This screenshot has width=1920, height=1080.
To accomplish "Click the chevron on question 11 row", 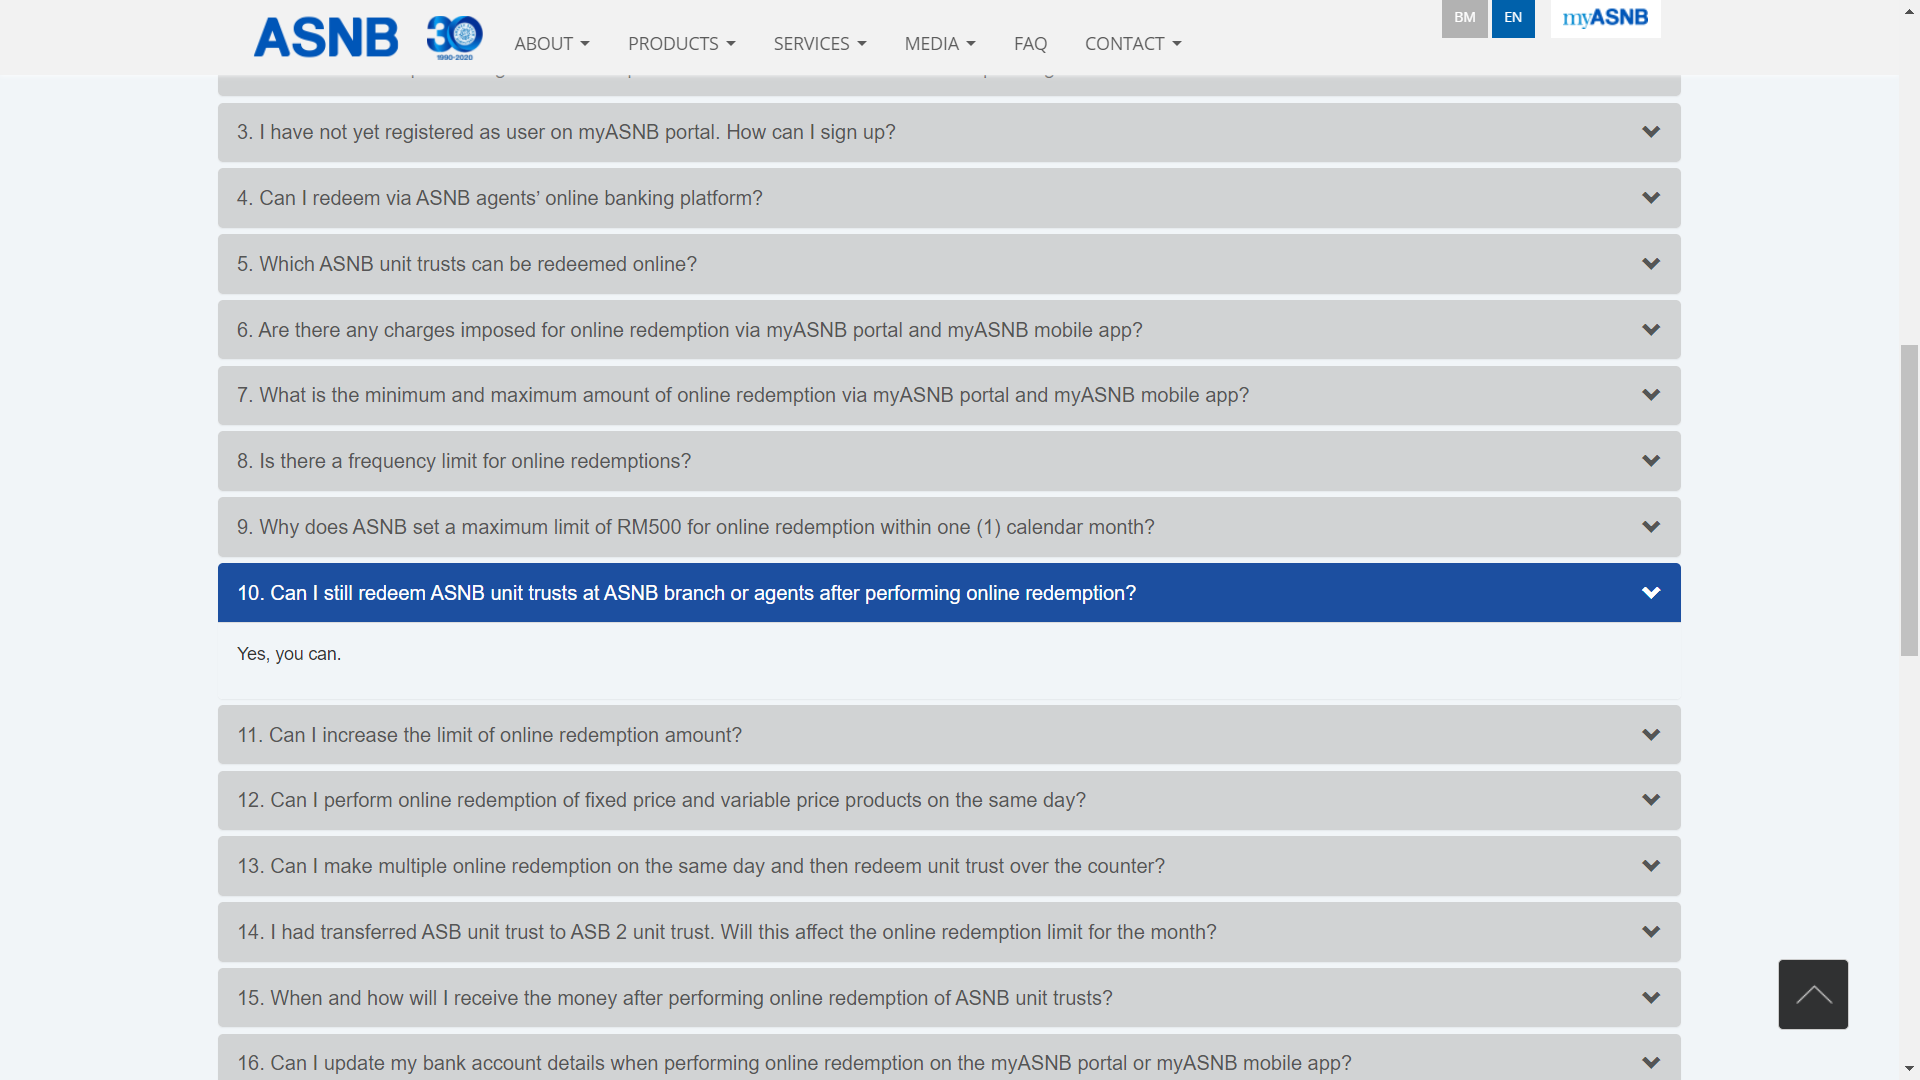I will point(1651,735).
